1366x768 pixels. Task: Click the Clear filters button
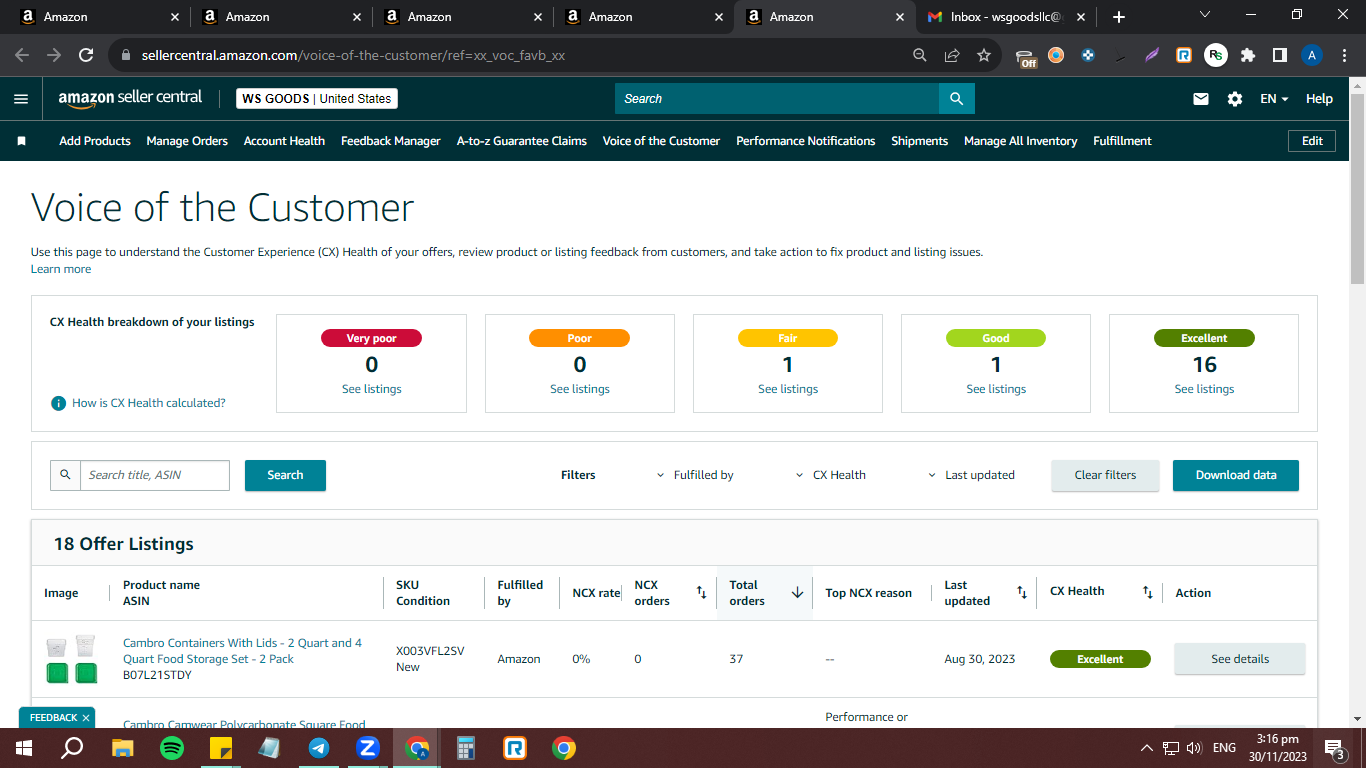1105,475
